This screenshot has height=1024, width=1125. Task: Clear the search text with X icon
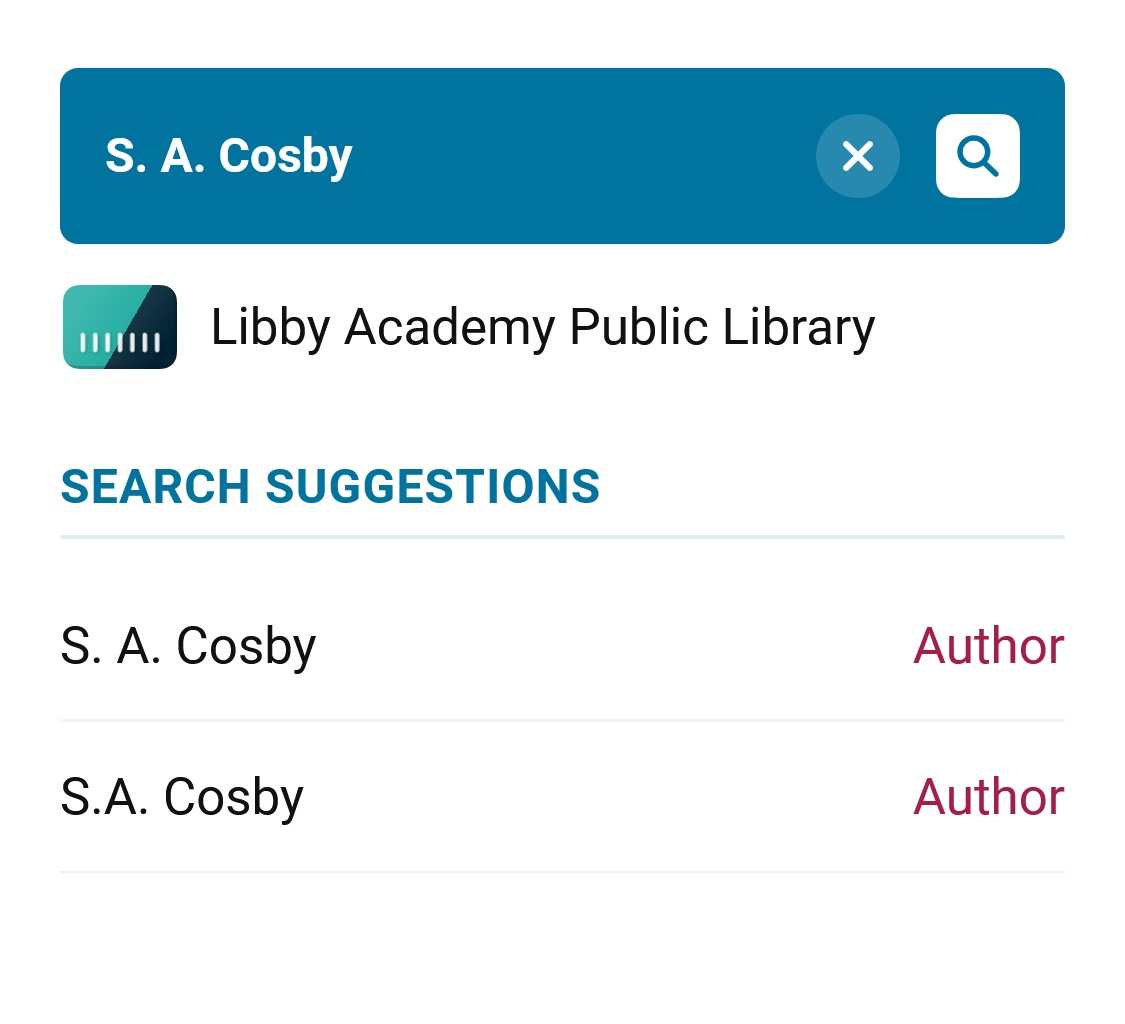[857, 156]
